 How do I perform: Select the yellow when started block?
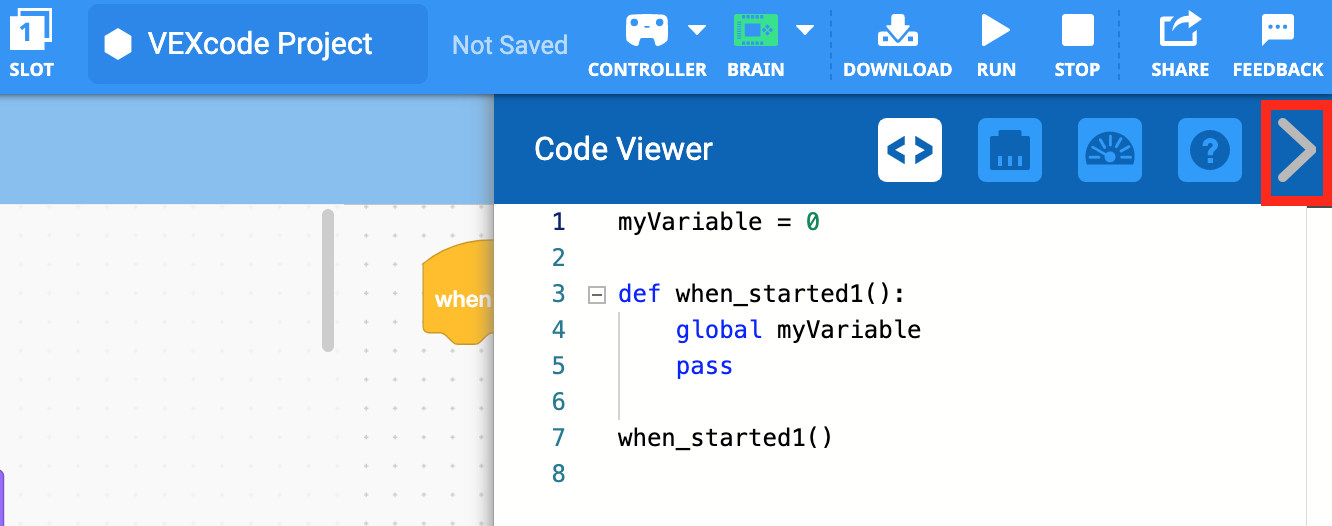click(460, 298)
